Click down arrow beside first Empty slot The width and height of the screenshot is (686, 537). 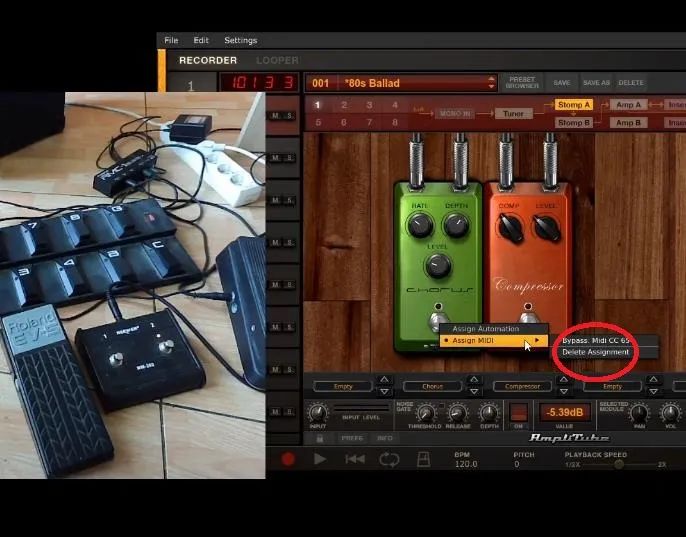[384, 391]
